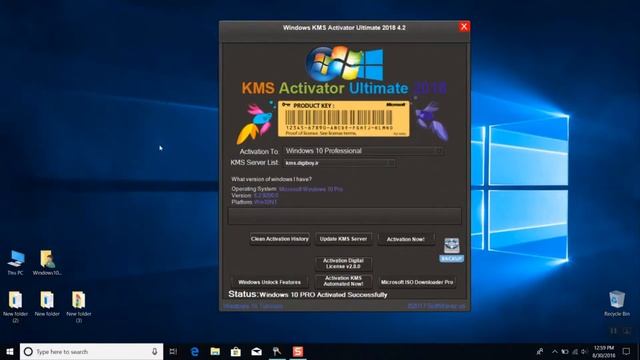Click the Status activated successfully text
The width and height of the screenshot is (640, 360).
(323, 295)
